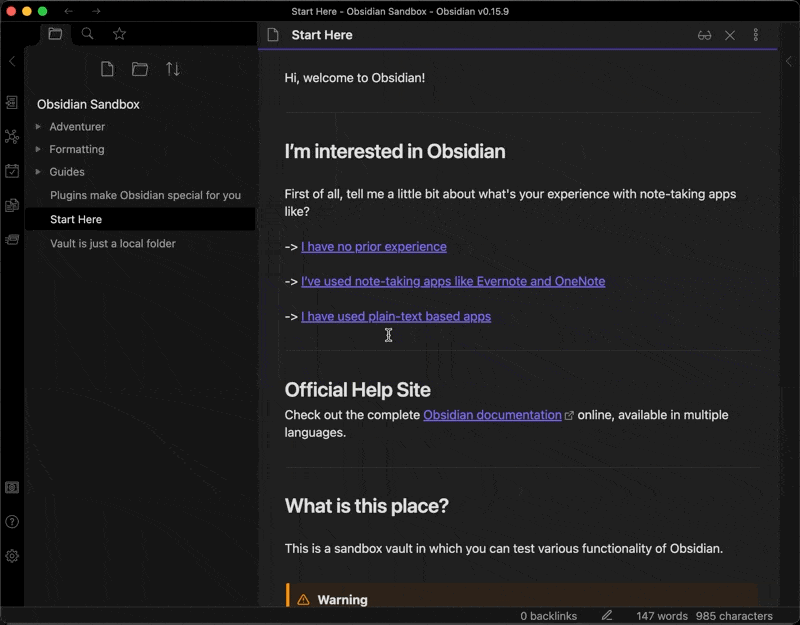800x625 pixels.
Task: Close the Start Here pane
Action: [x=730, y=35]
